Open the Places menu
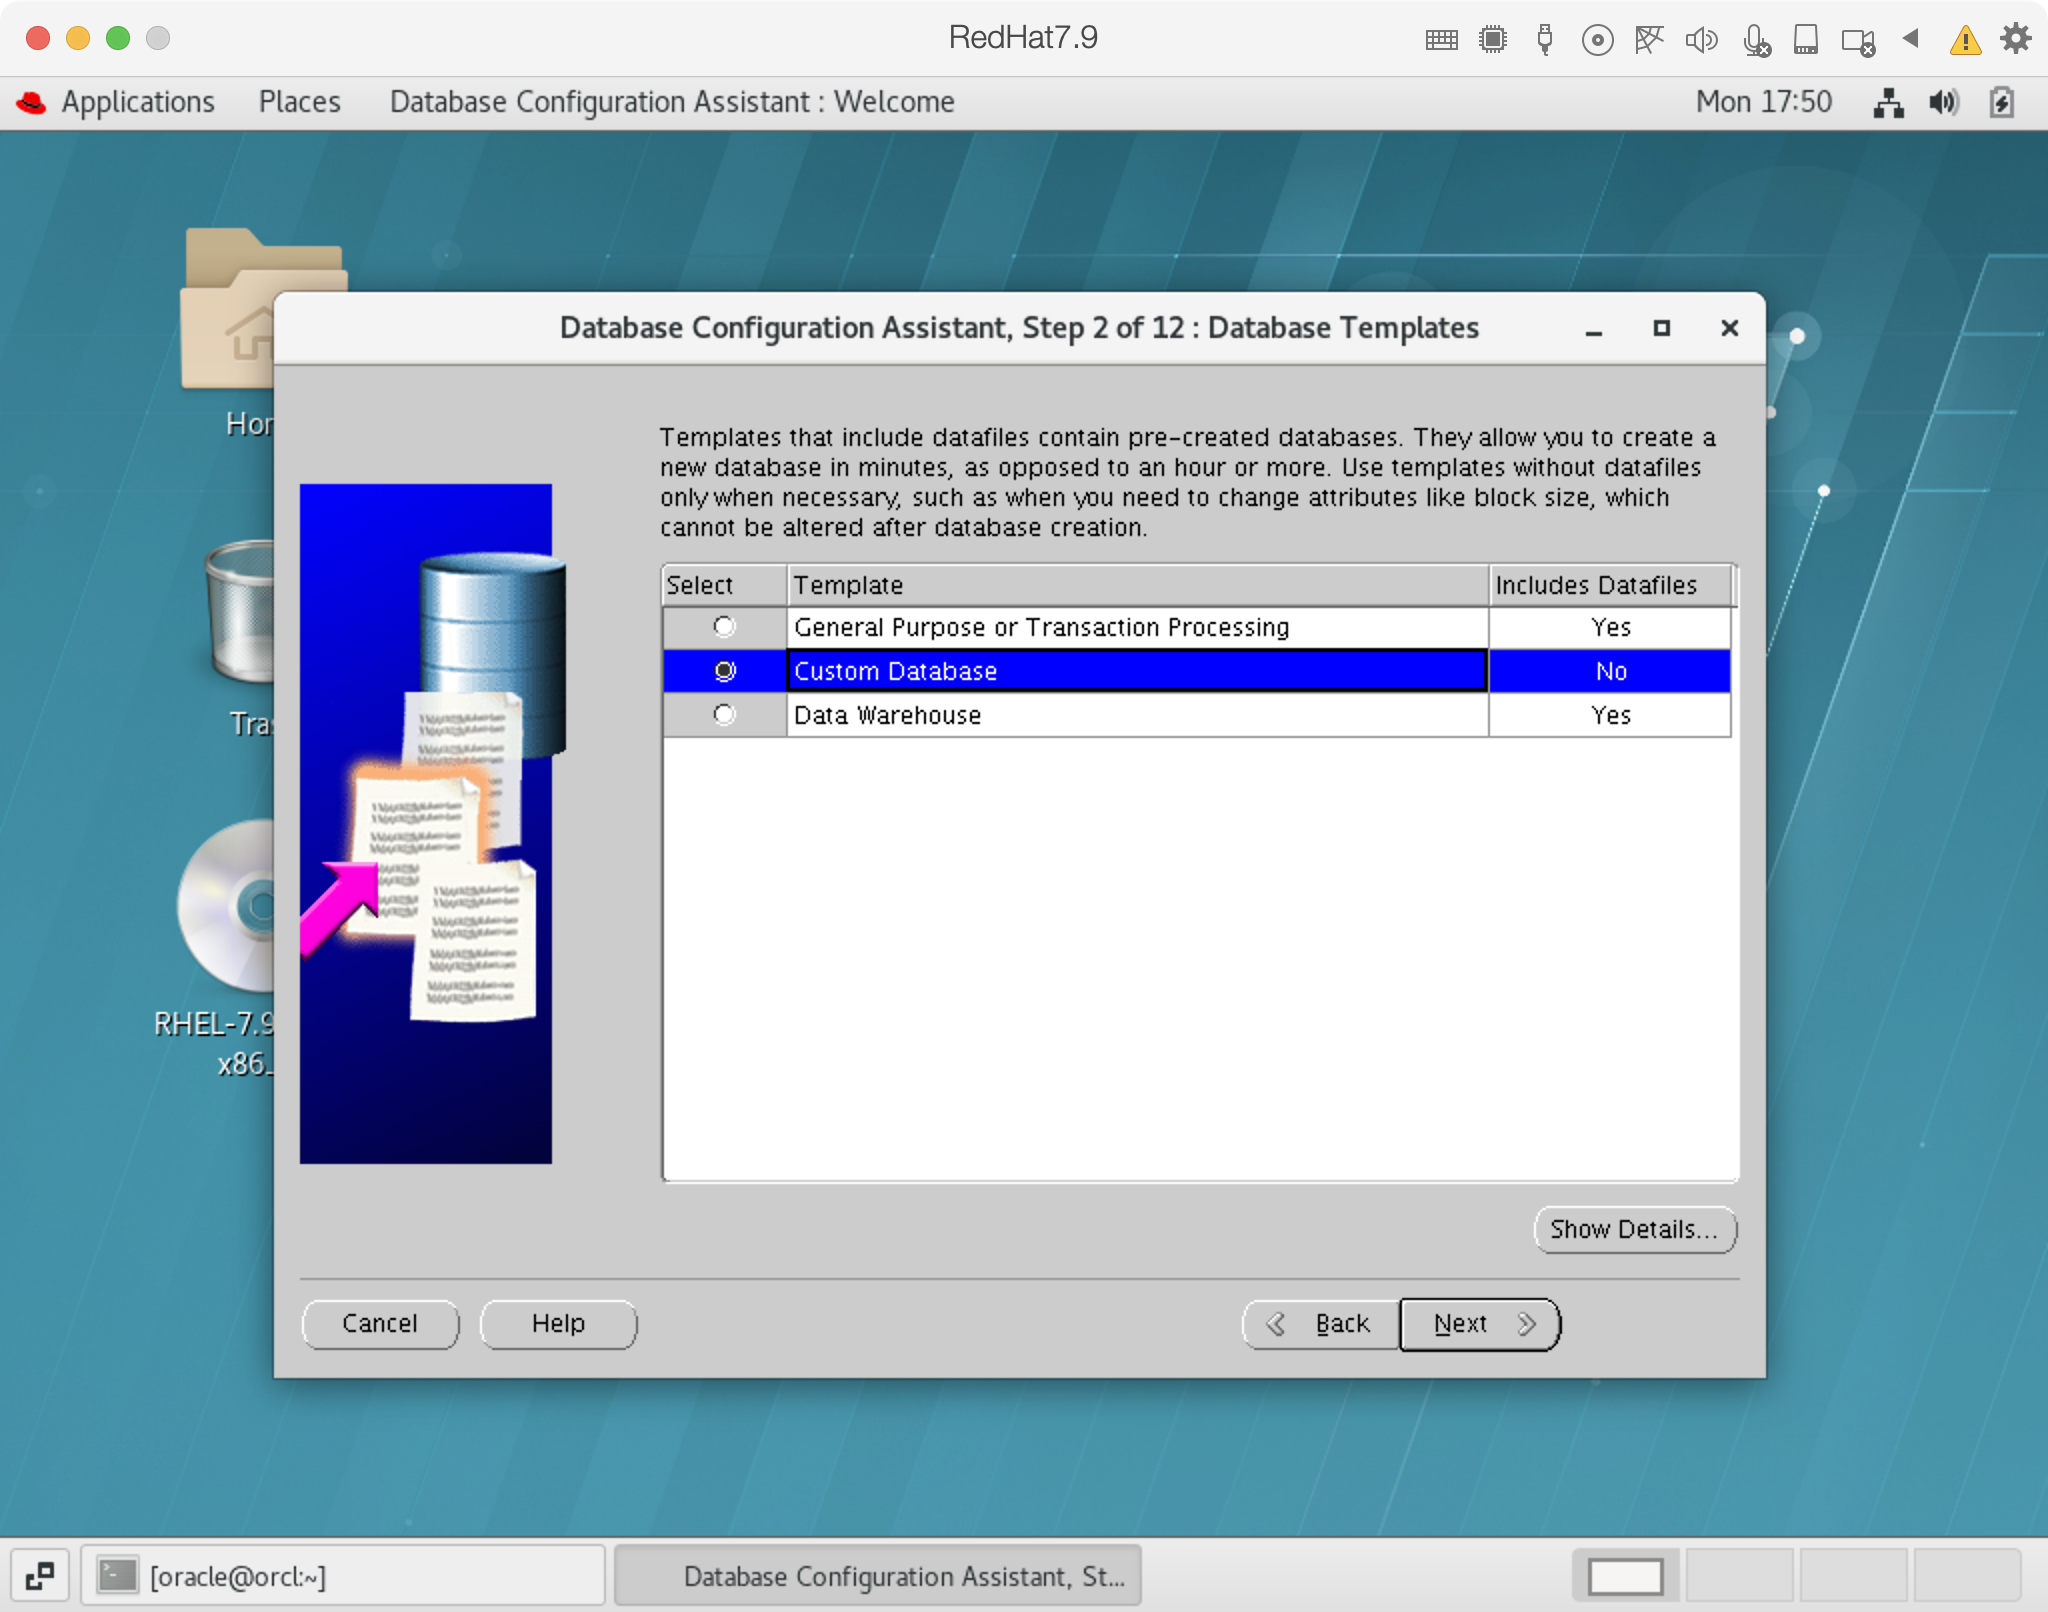The image size is (2048, 1612). pos(299,102)
